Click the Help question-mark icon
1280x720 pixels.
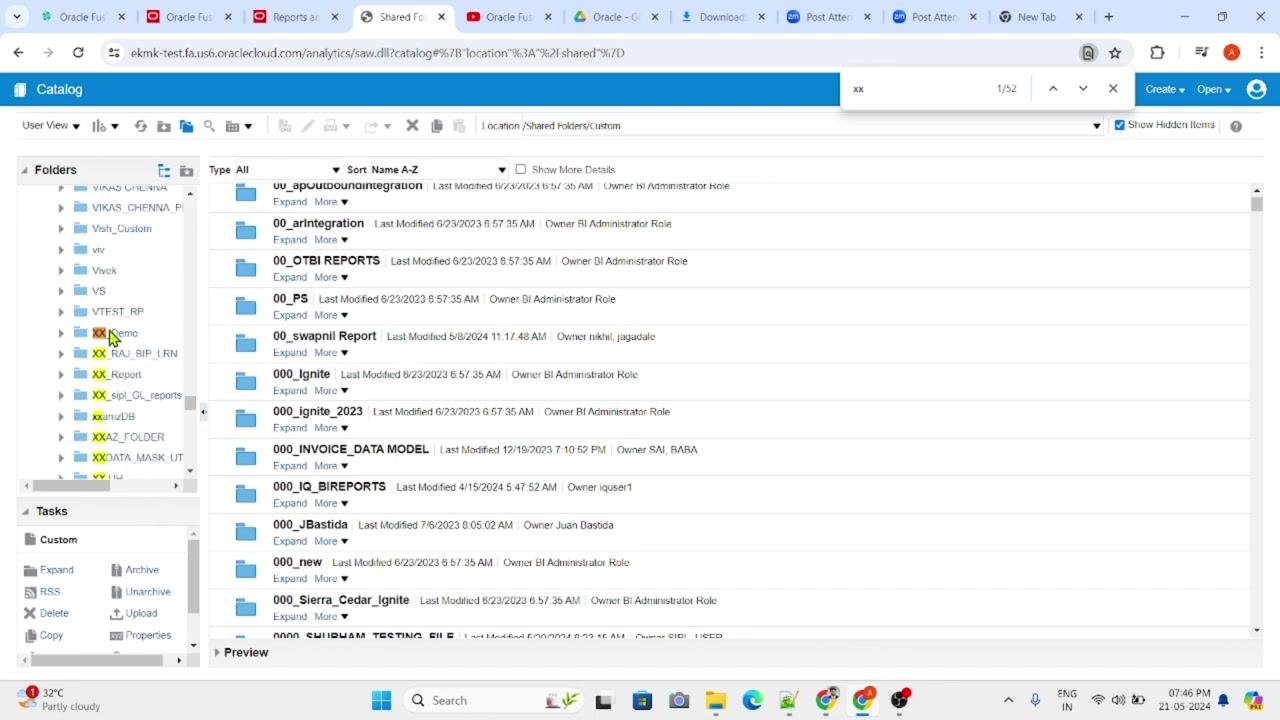(1236, 126)
